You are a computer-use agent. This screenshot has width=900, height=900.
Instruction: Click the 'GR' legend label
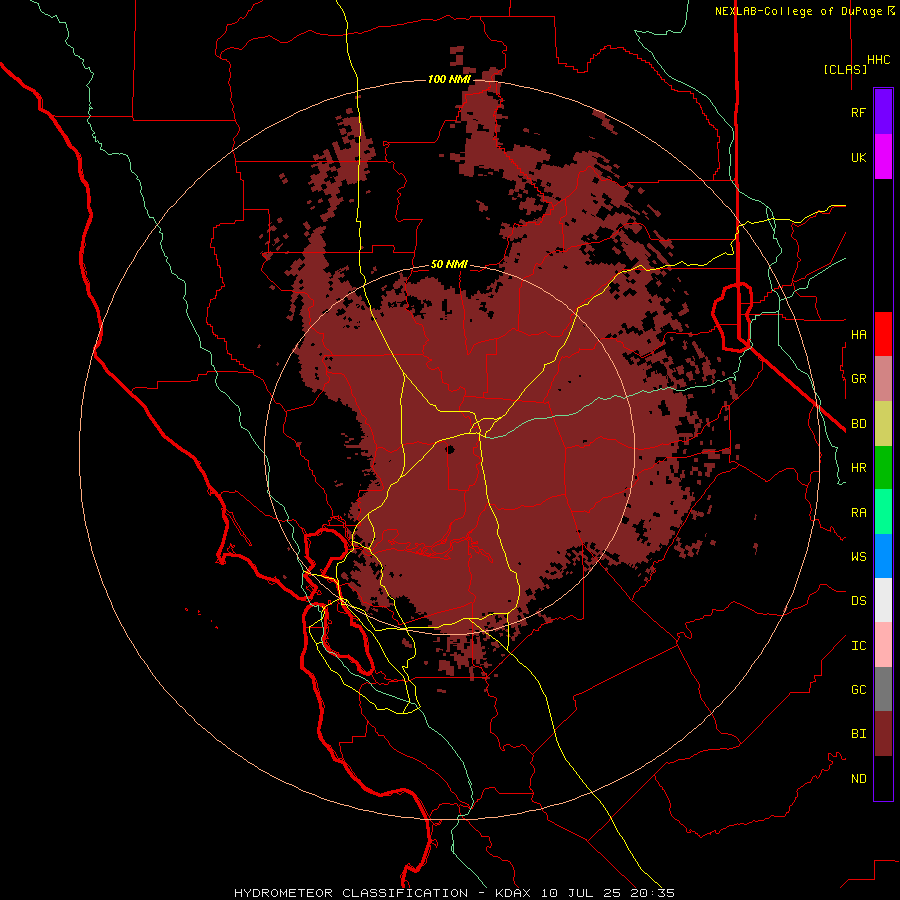coord(858,379)
